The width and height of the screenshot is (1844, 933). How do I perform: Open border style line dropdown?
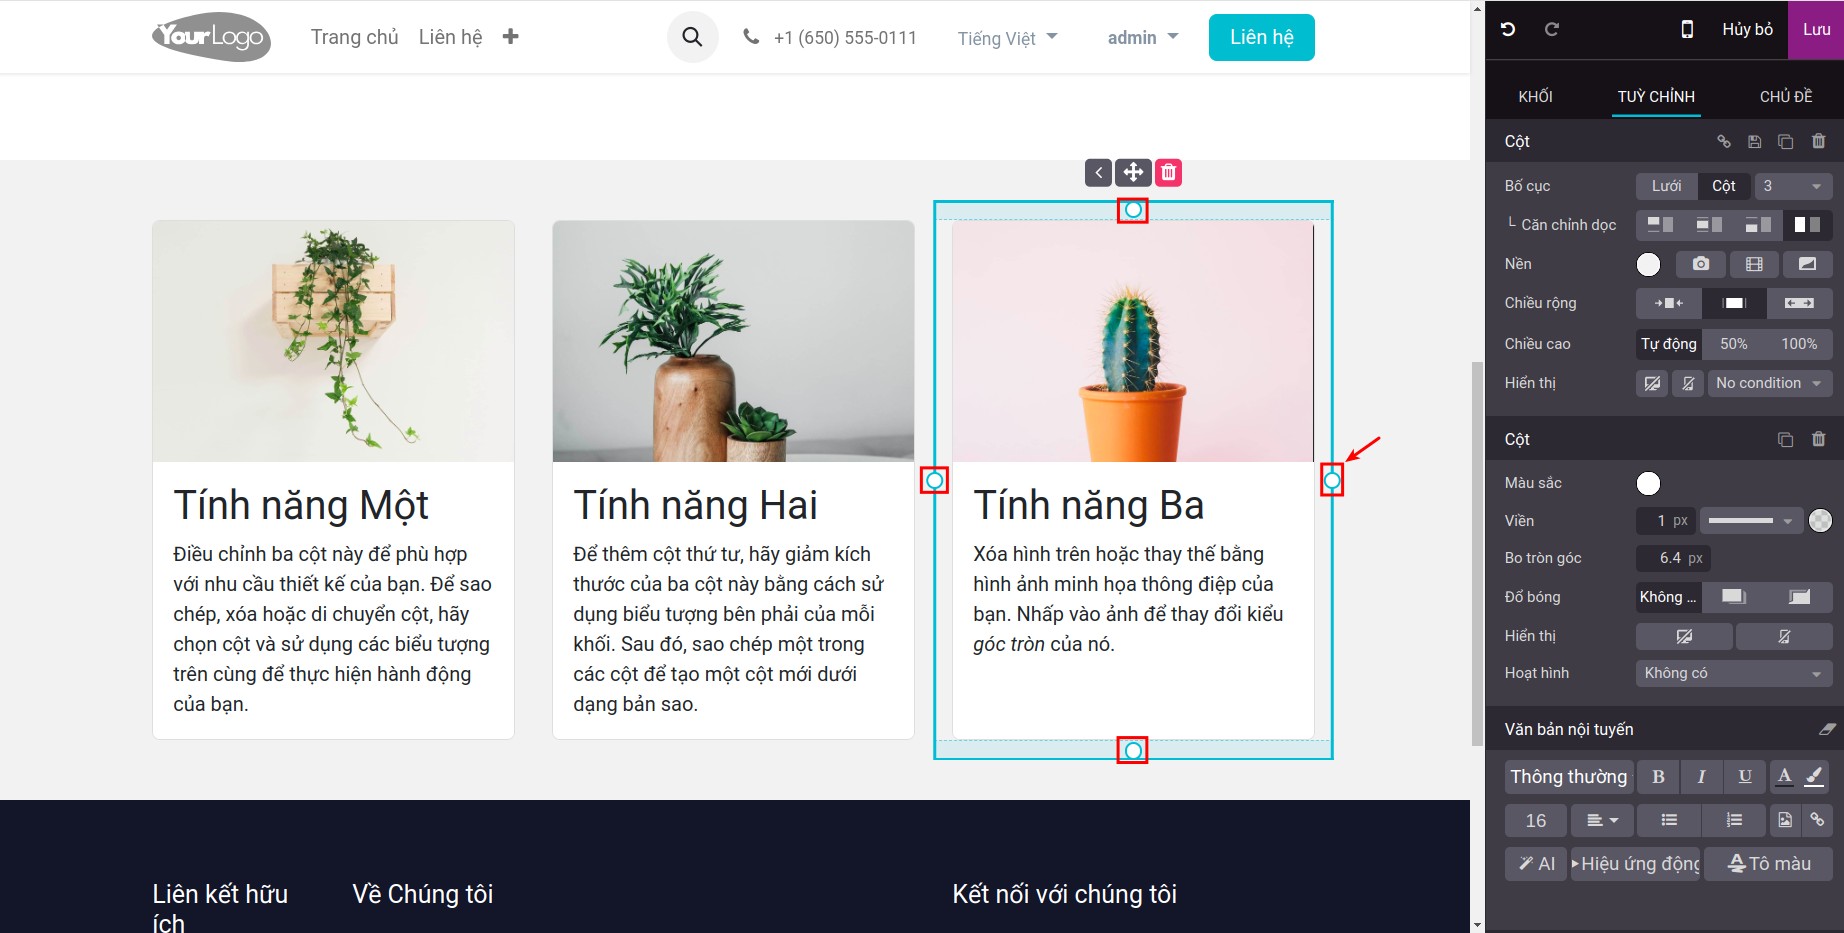tap(1750, 521)
